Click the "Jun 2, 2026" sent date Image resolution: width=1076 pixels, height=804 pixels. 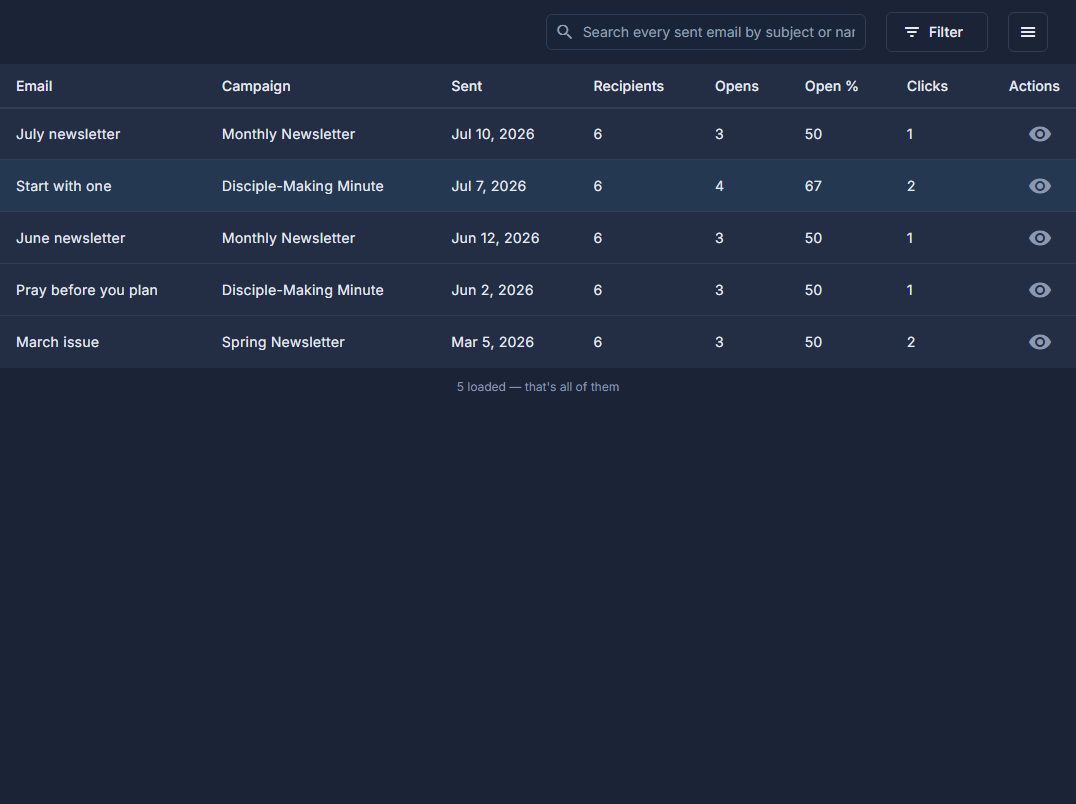pos(492,291)
